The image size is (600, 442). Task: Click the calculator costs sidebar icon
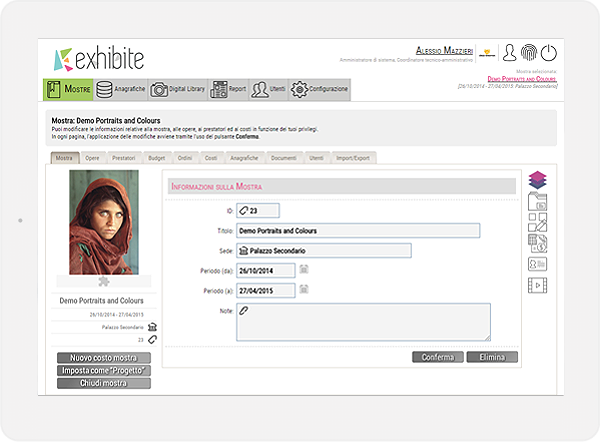coord(538,244)
